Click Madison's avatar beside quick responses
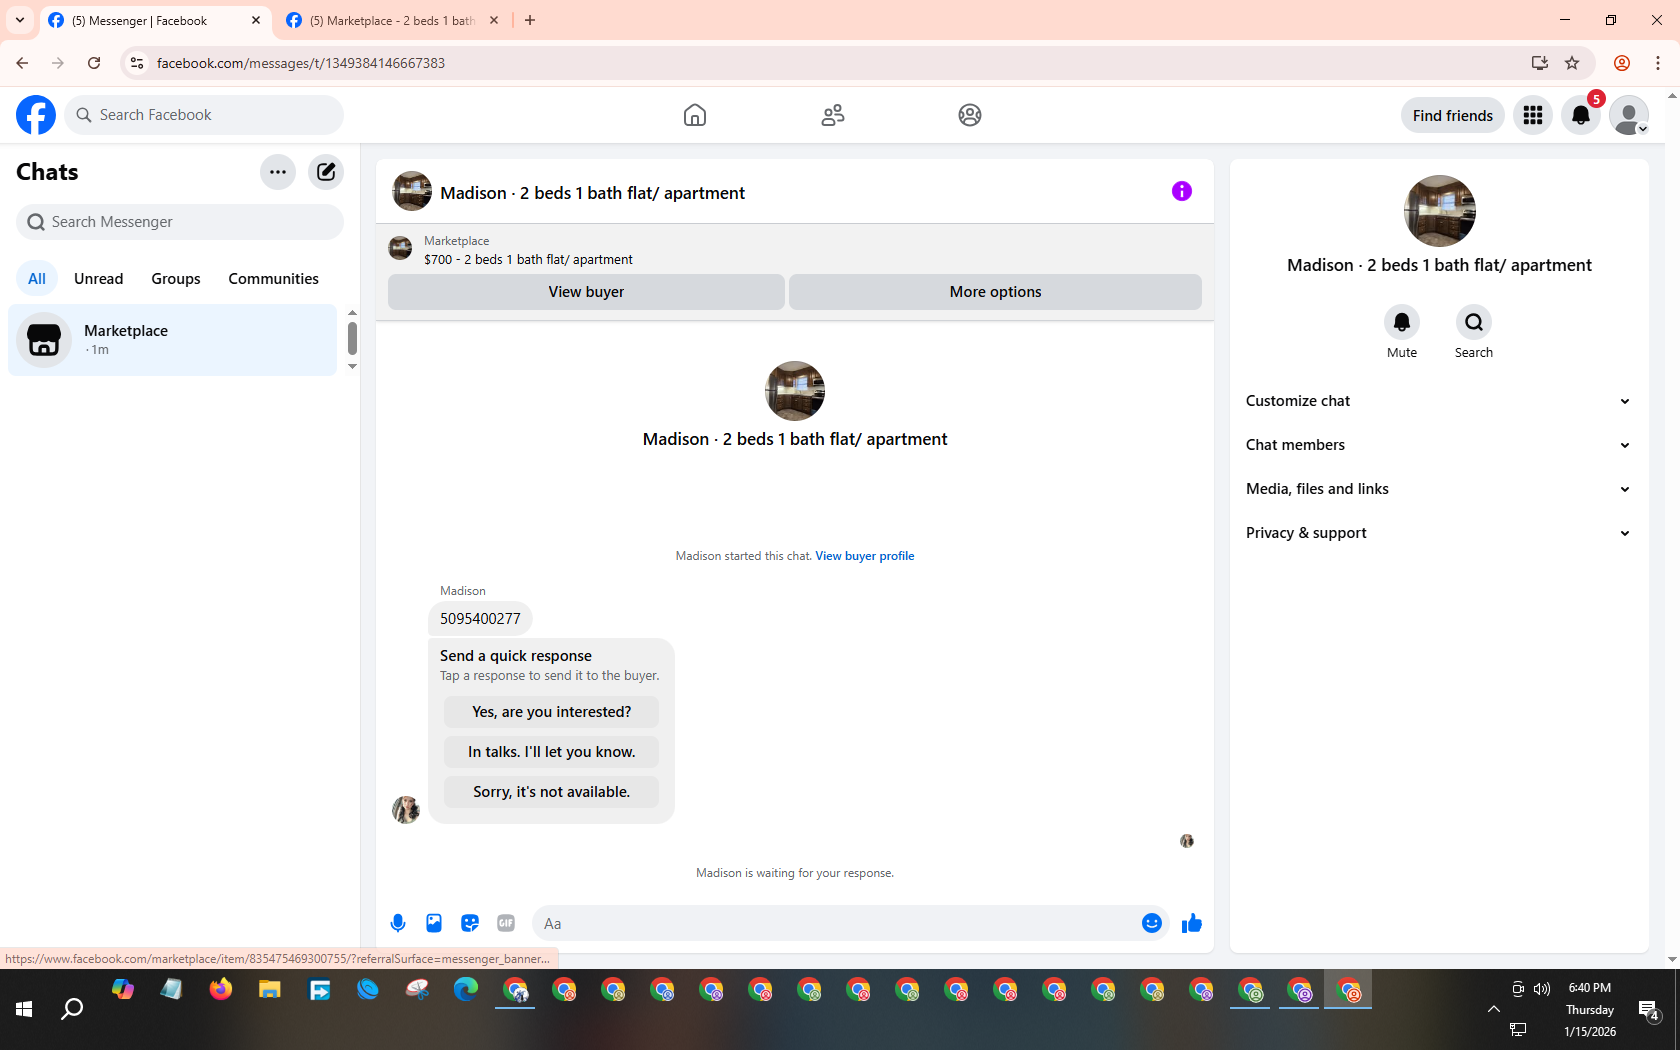 click(x=406, y=810)
